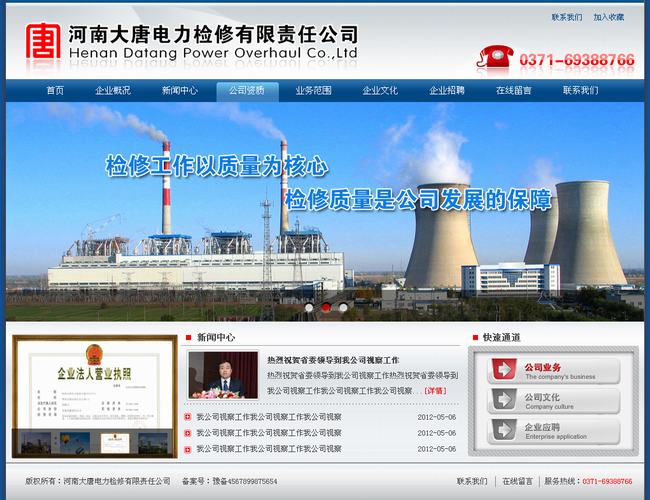Screen dimensions: 650x500
Task: Click the 详情 link in featured news
Action: coord(435,391)
